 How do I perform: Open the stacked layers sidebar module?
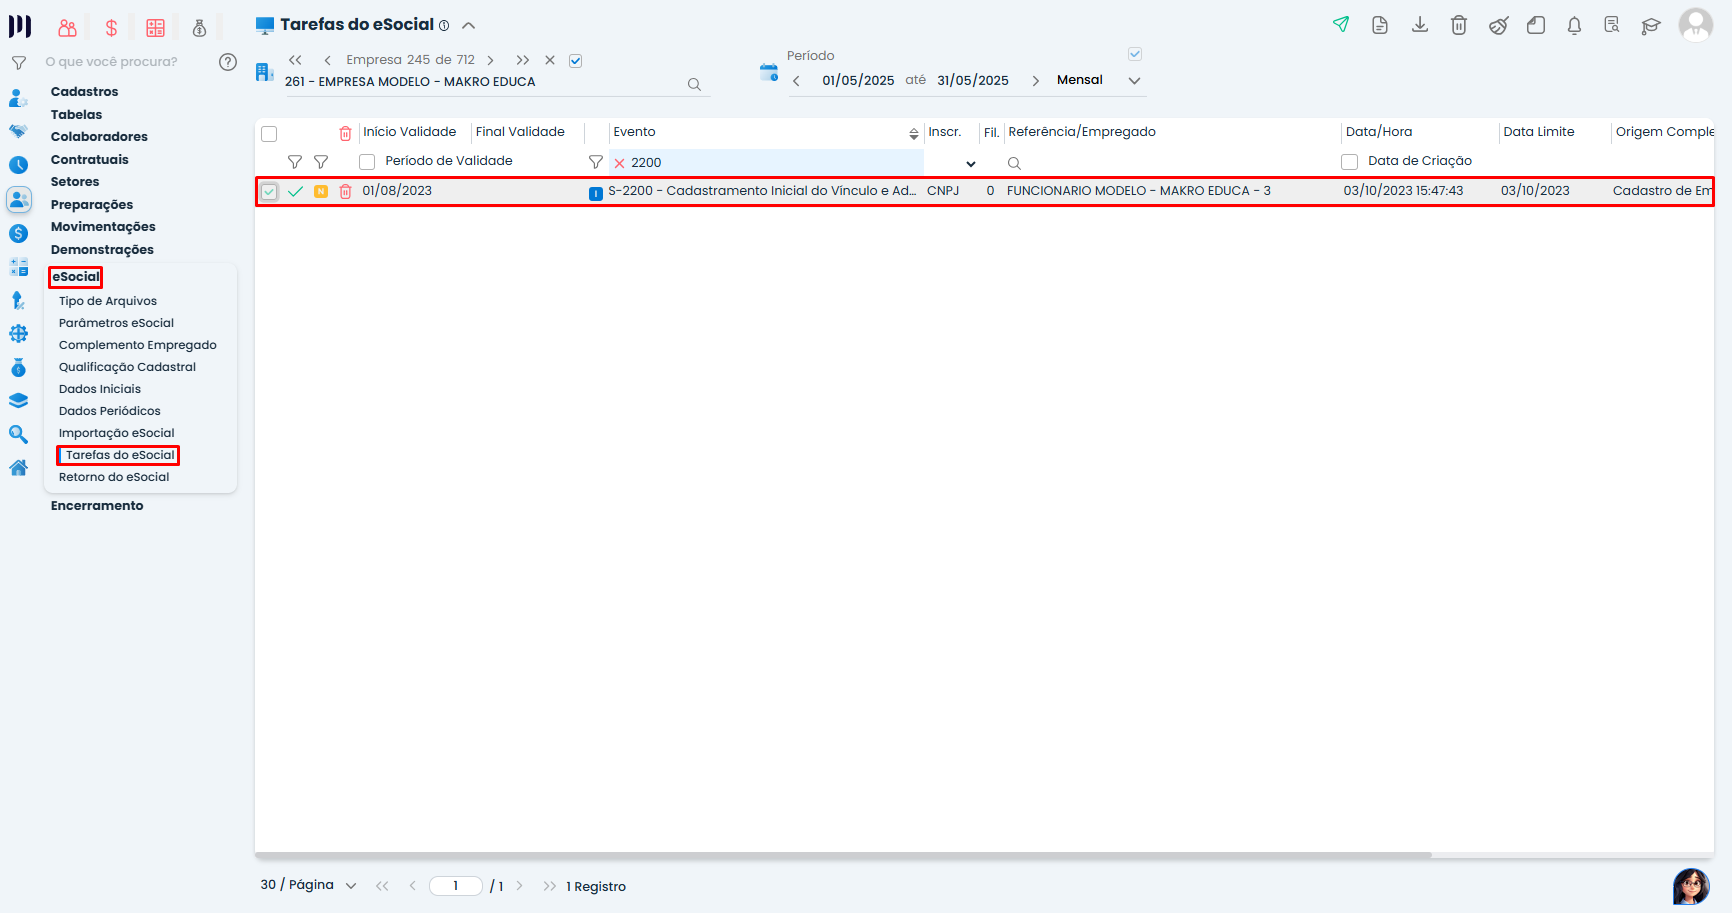(18, 401)
